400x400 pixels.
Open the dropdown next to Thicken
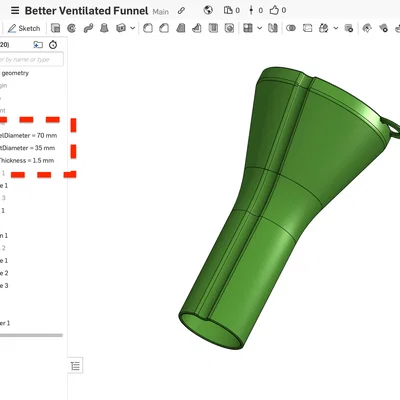[132, 28]
